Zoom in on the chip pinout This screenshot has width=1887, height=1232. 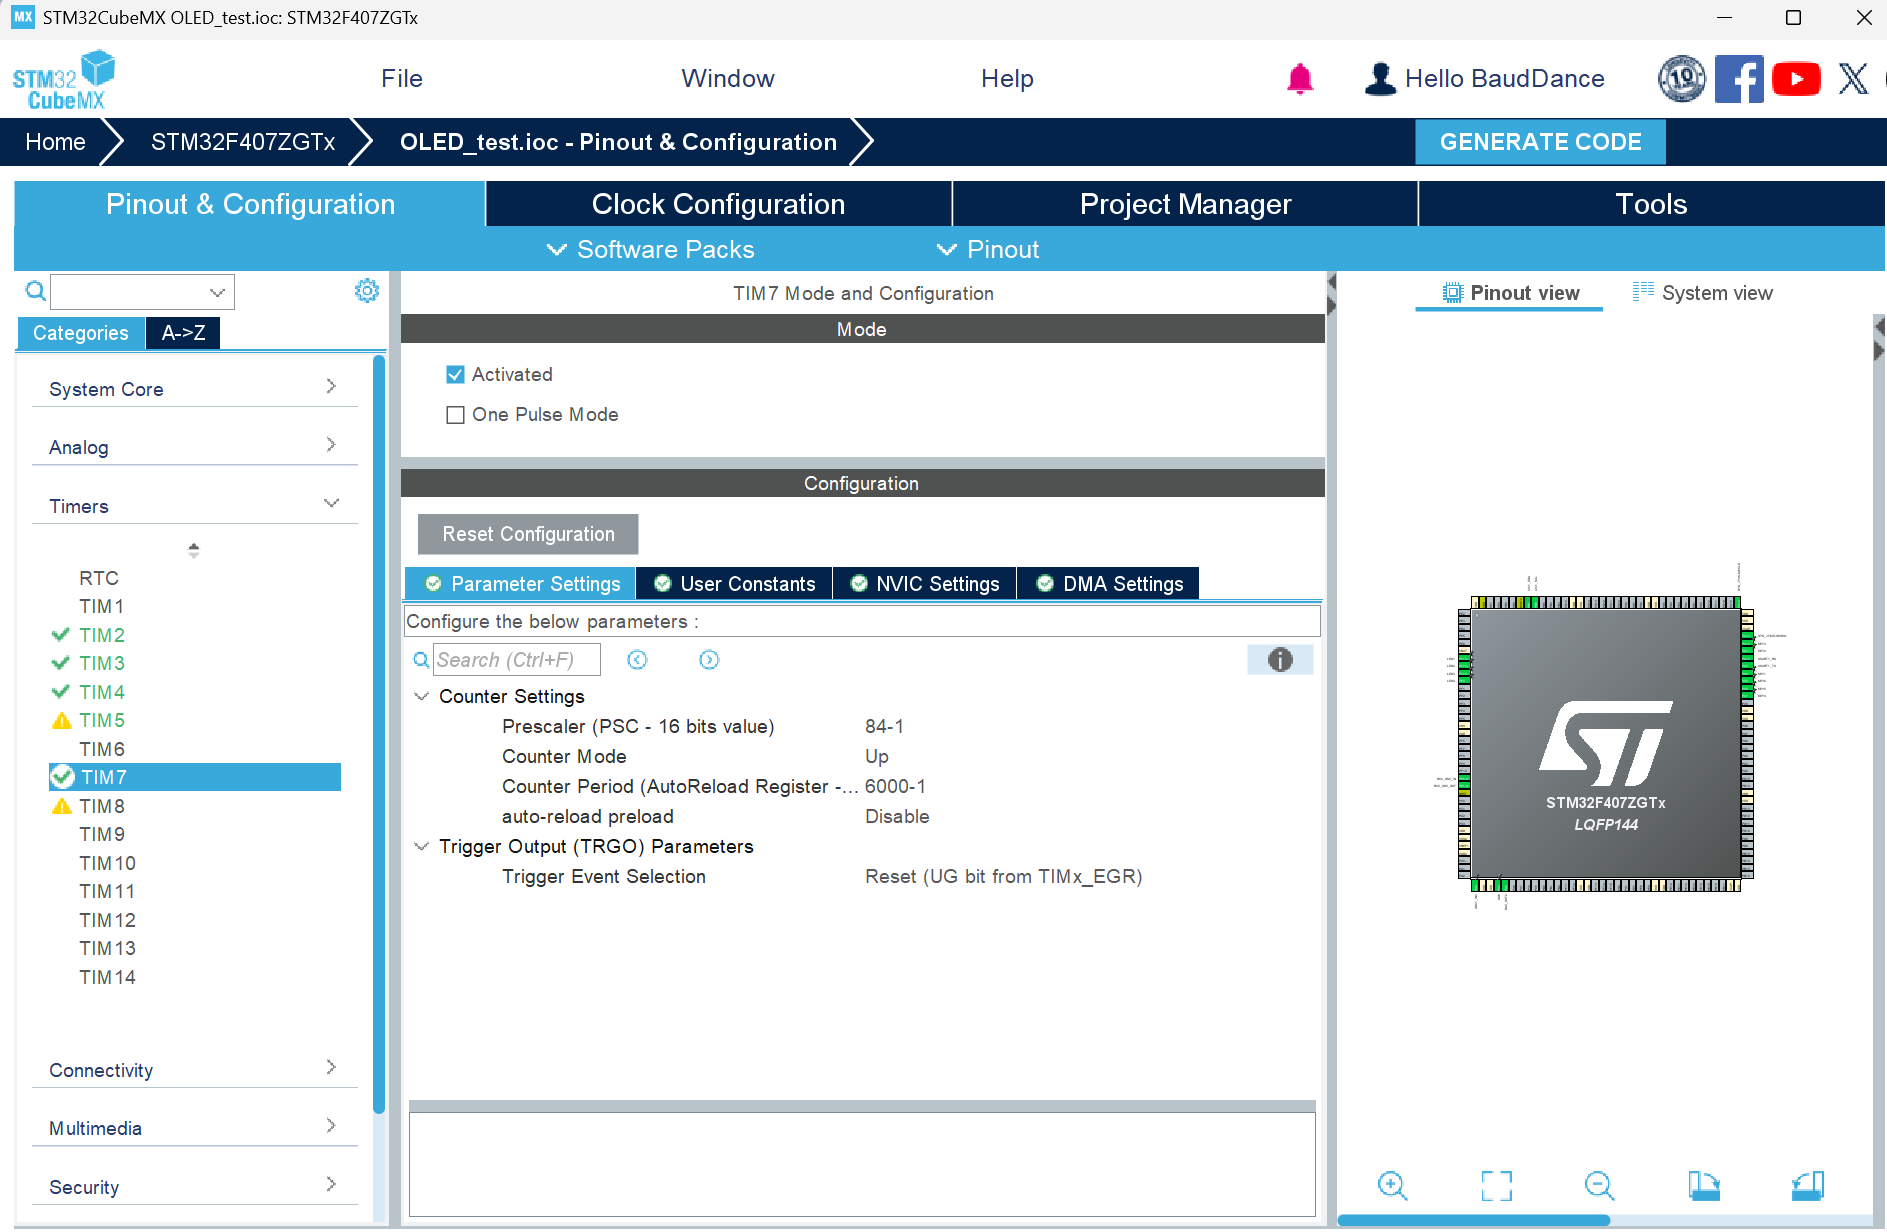[x=1392, y=1186]
